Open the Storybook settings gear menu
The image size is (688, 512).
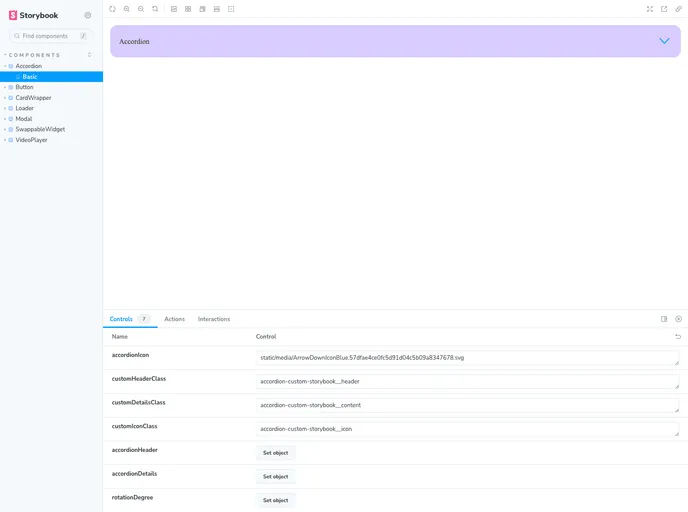(88, 15)
